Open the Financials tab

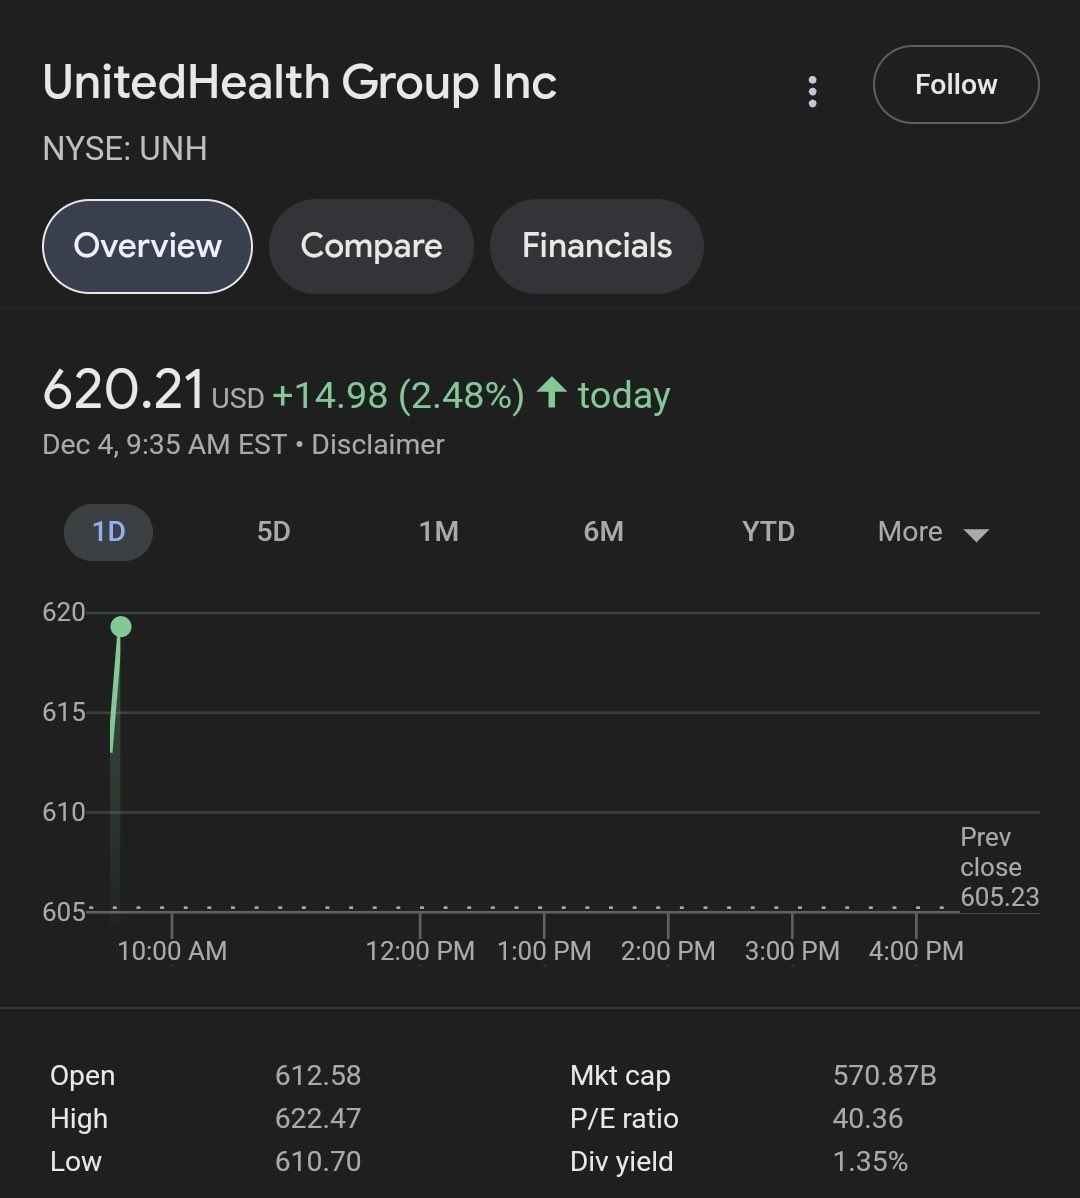pos(597,246)
